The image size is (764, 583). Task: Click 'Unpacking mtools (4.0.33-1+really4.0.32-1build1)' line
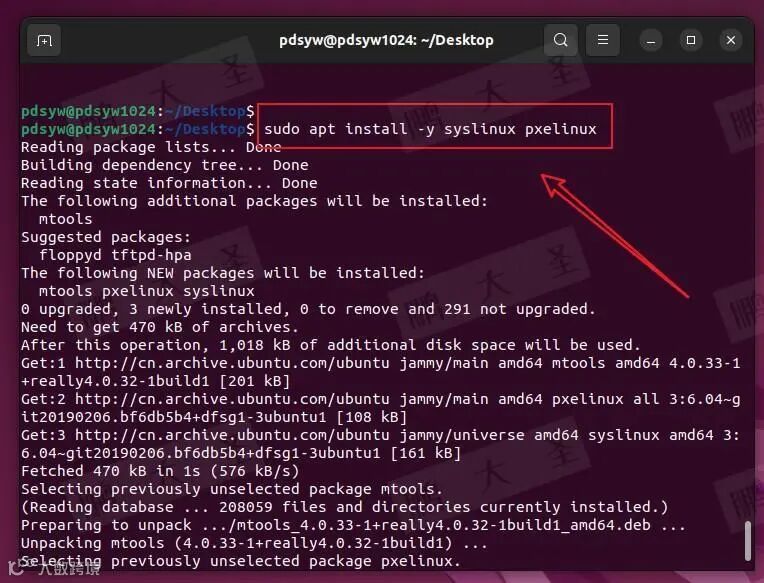254,544
